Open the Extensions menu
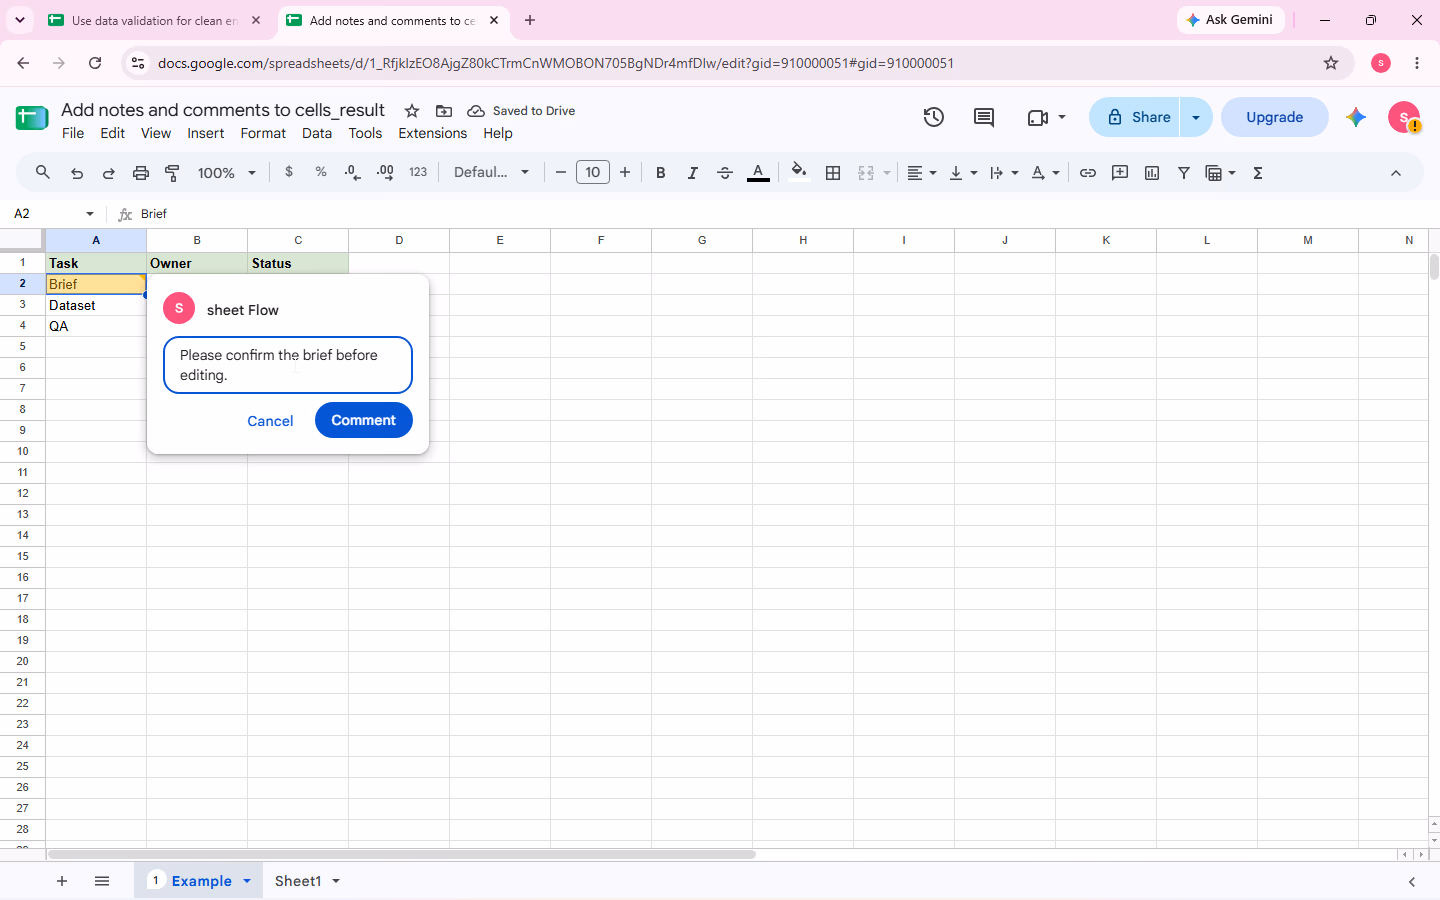The image size is (1440, 900). 432,133
